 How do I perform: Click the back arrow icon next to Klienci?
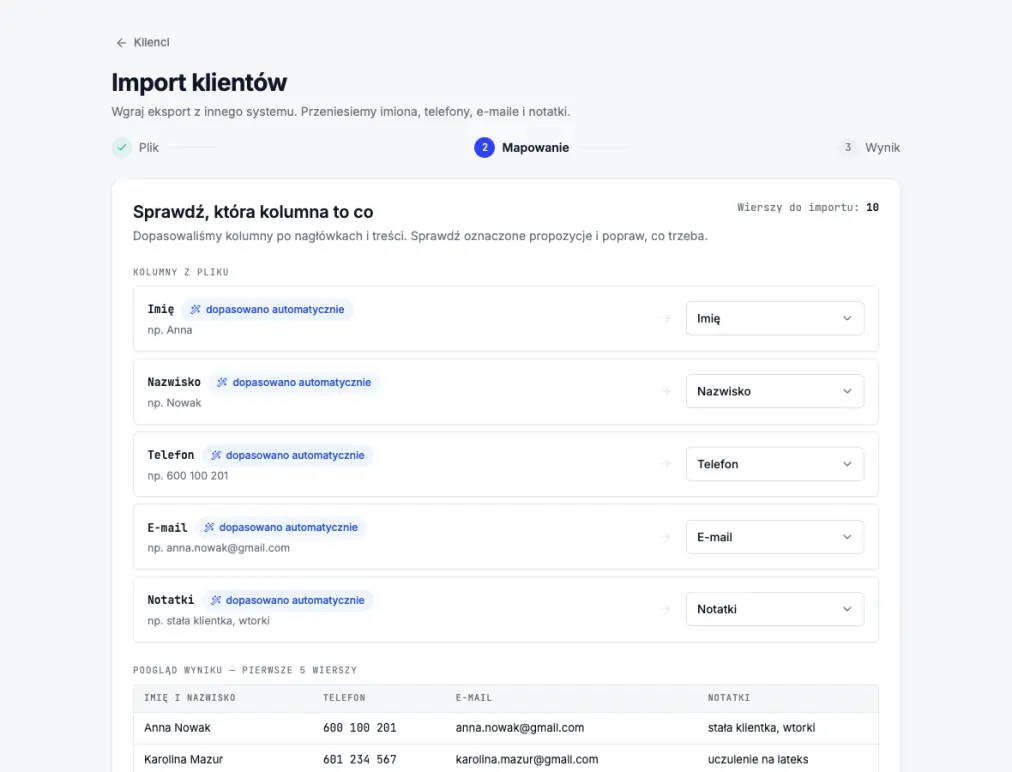point(121,43)
